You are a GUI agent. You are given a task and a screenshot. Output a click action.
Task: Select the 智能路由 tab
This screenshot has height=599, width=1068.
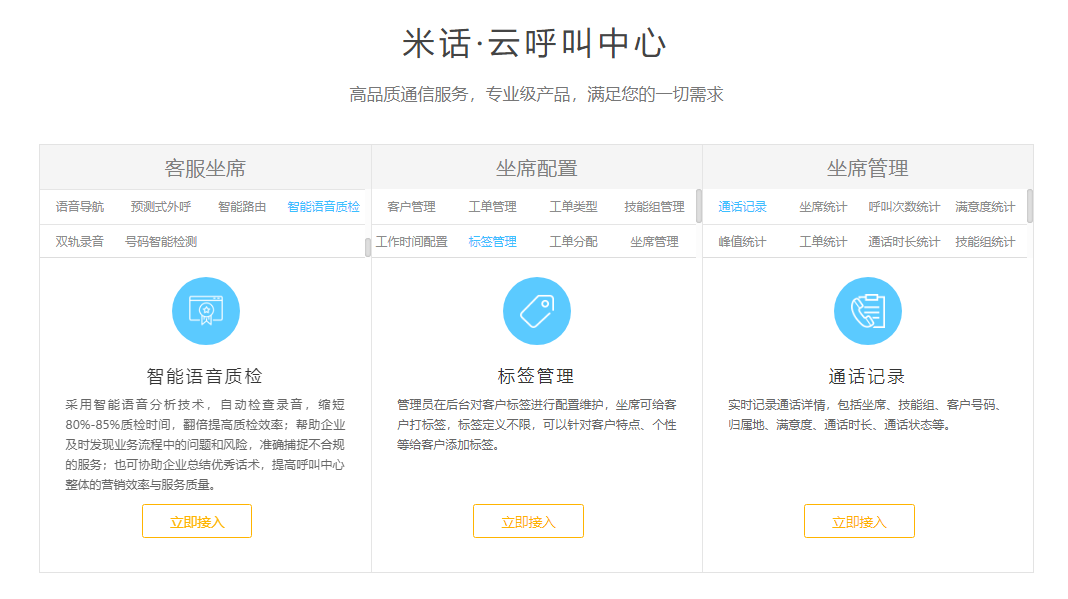[242, 206]
